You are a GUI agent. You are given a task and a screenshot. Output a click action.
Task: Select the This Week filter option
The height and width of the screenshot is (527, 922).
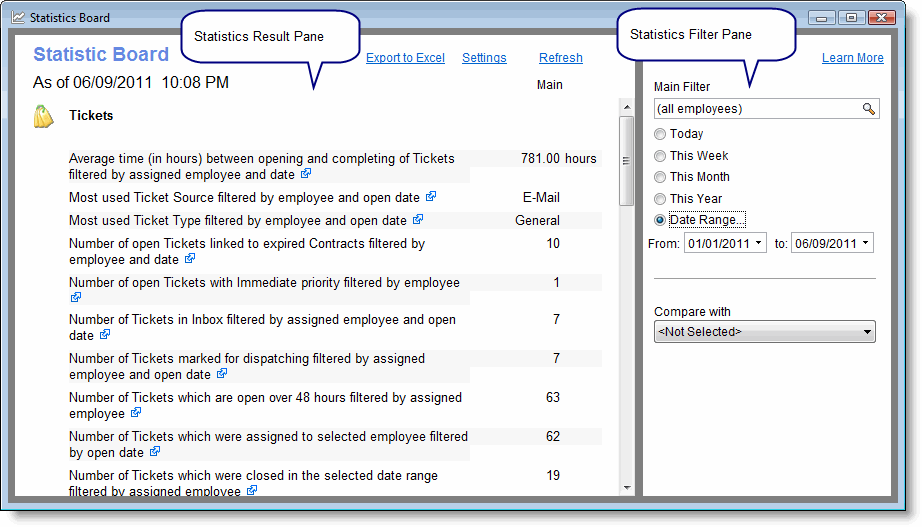point(660,156)
